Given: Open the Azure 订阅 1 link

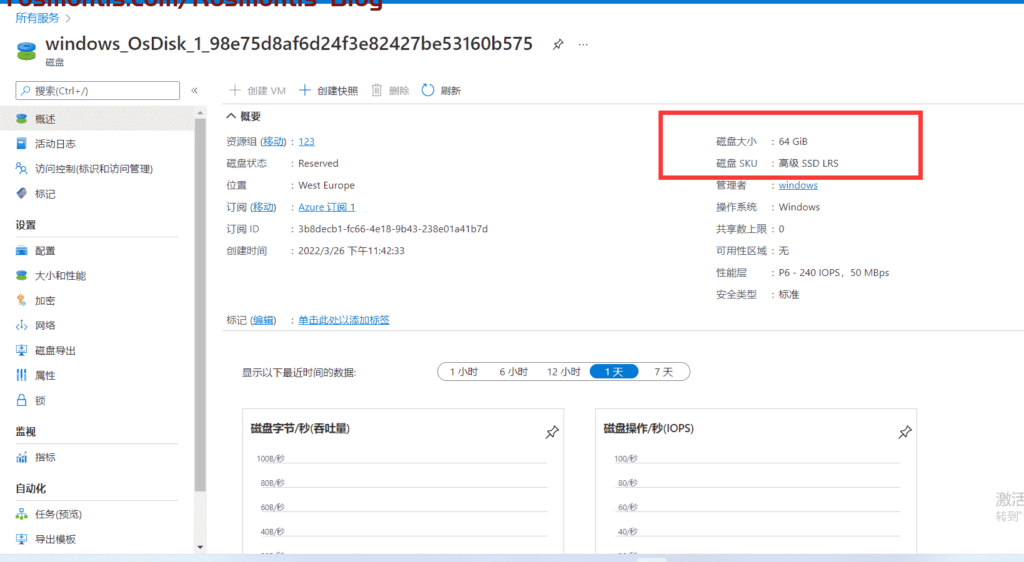Looking at the screenshot, I should pos(327,207).
